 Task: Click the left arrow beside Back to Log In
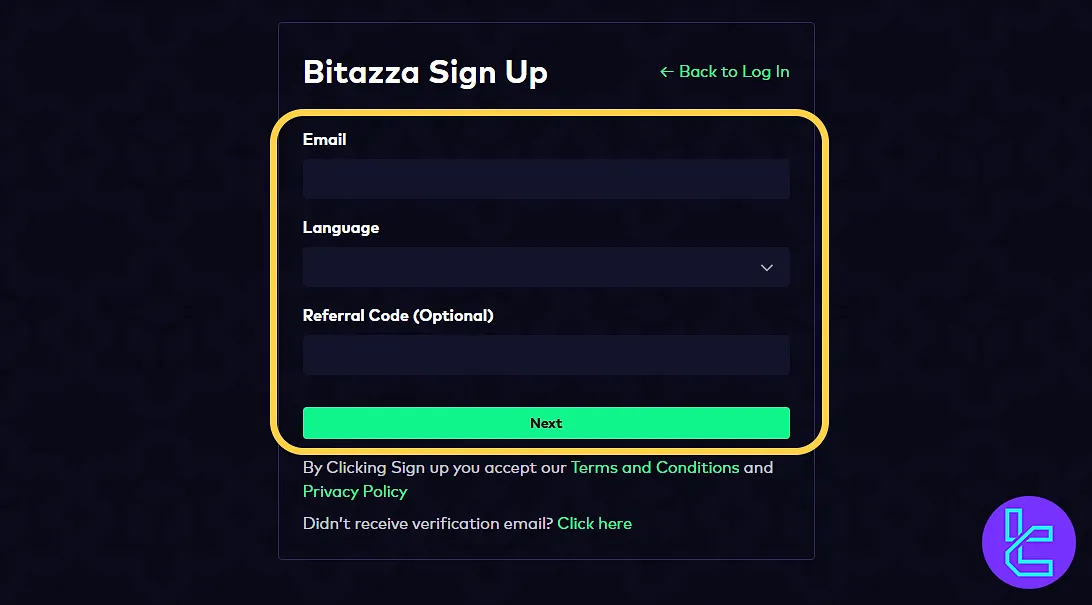point(667,72)
